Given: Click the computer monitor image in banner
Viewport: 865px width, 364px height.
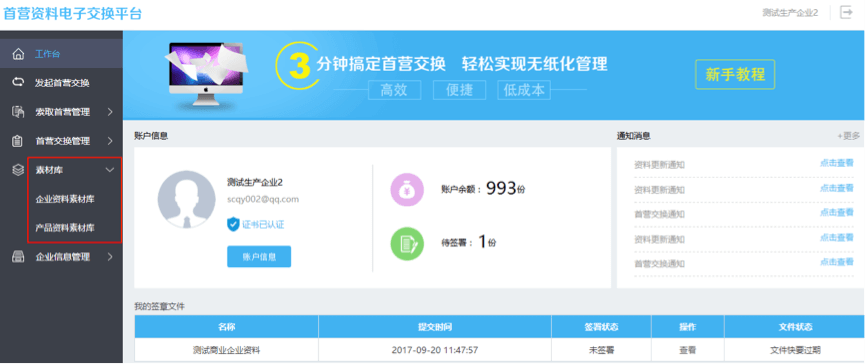Looking at the screenshot, I should [205, 74].
